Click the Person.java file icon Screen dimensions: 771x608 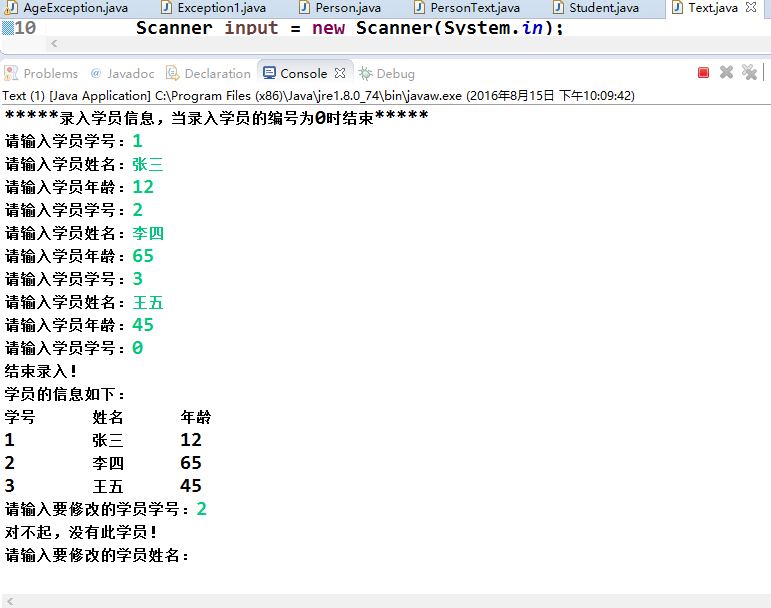tap(305, 7)
